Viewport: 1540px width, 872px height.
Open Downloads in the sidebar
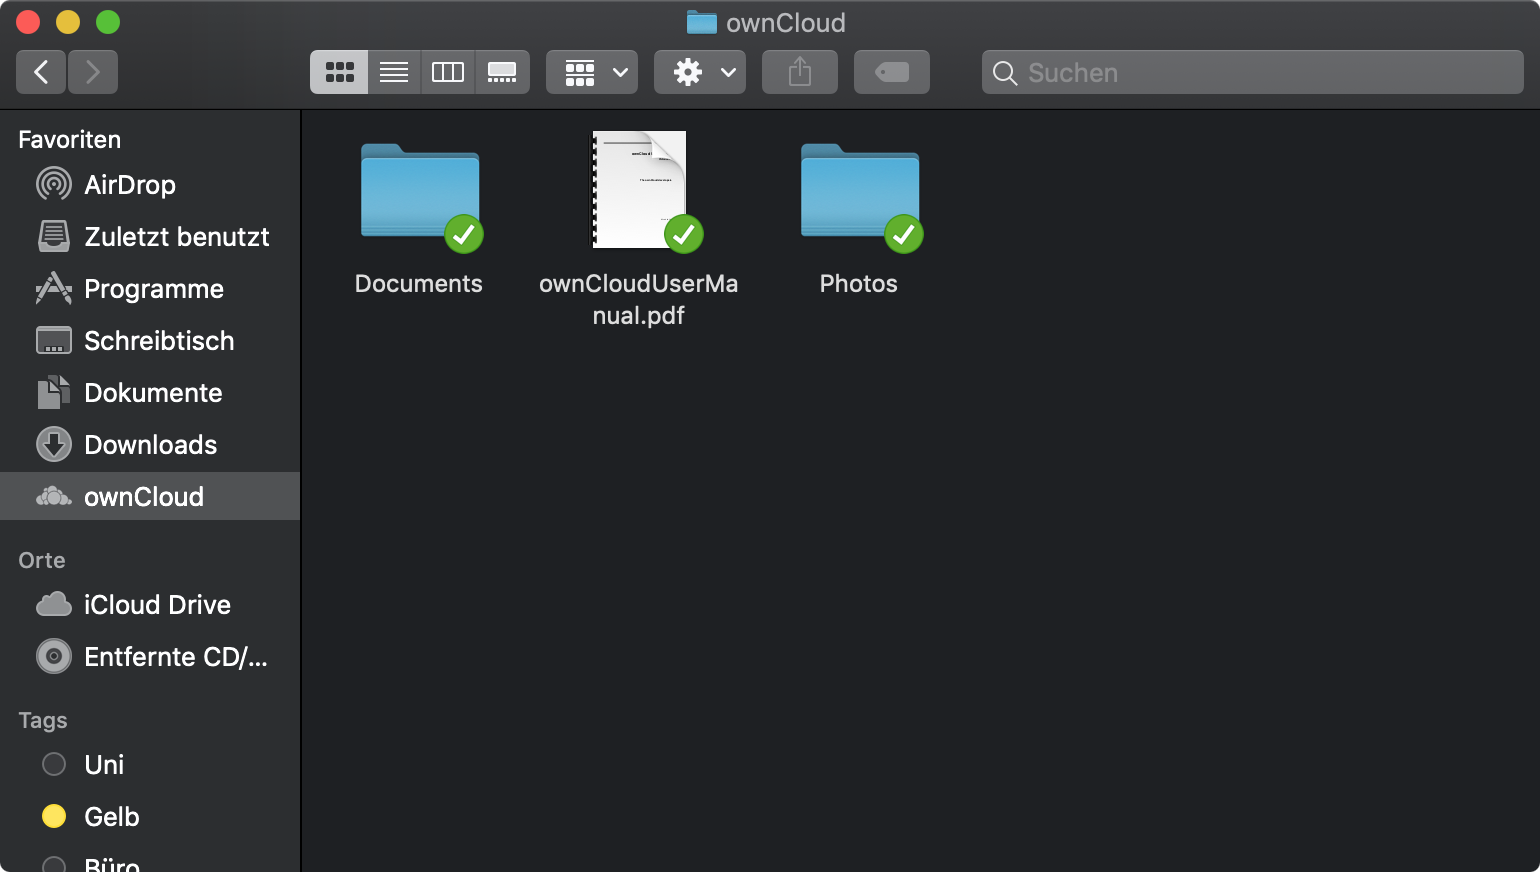pos(150,445)
